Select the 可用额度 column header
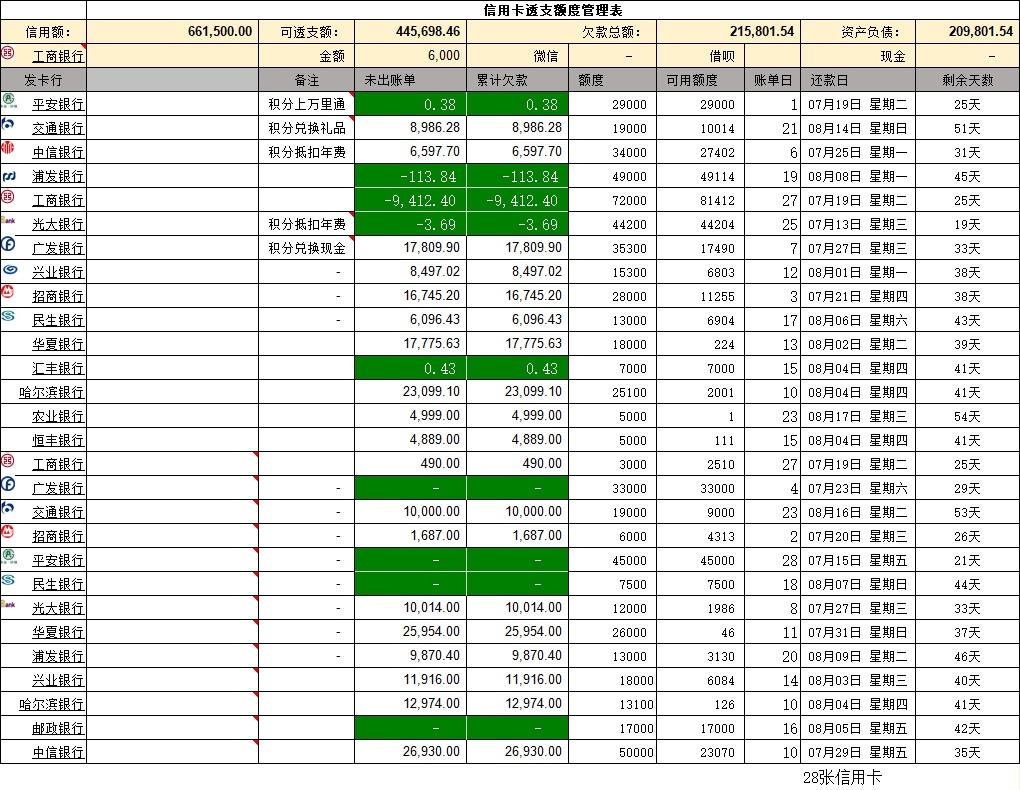Viewport: 1020px width, 790px height. point(701,80)
